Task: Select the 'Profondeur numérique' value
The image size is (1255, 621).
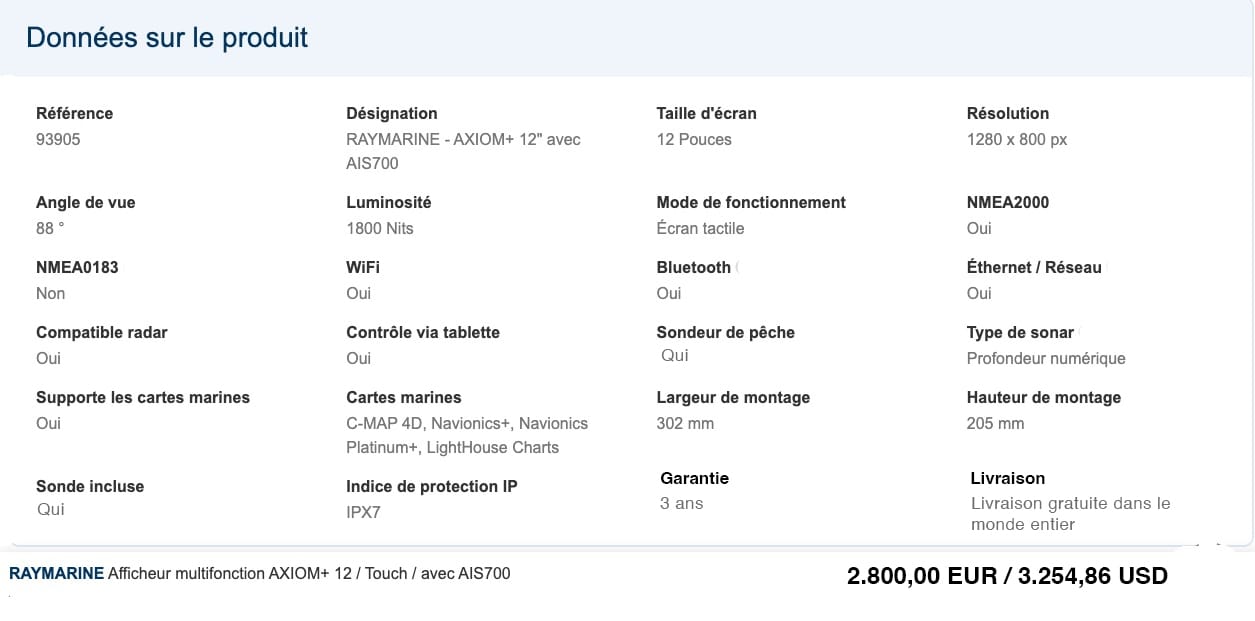Action: click(x=1046, y=359)
